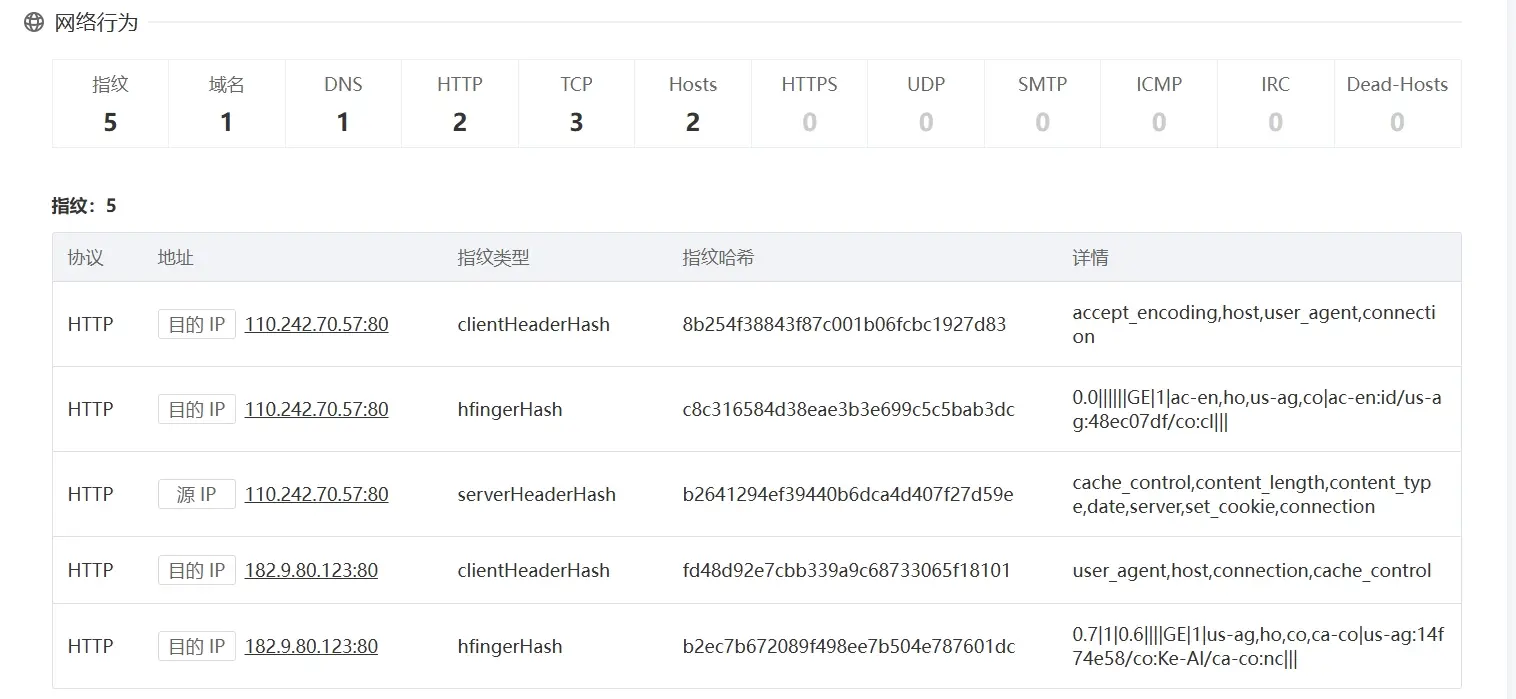Open the UDP tab
1516x699 pixels.
coord(926,103)
